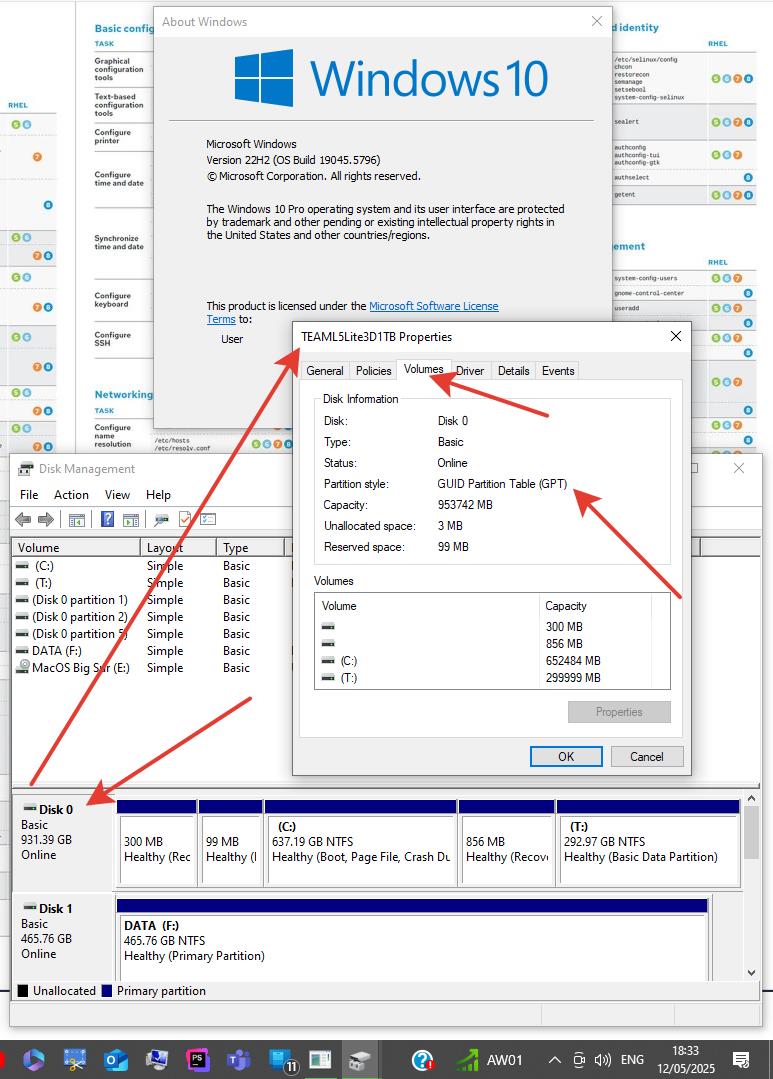Toggle Show/Hide Console Tree toolbar icon

[x=76, y=520]
